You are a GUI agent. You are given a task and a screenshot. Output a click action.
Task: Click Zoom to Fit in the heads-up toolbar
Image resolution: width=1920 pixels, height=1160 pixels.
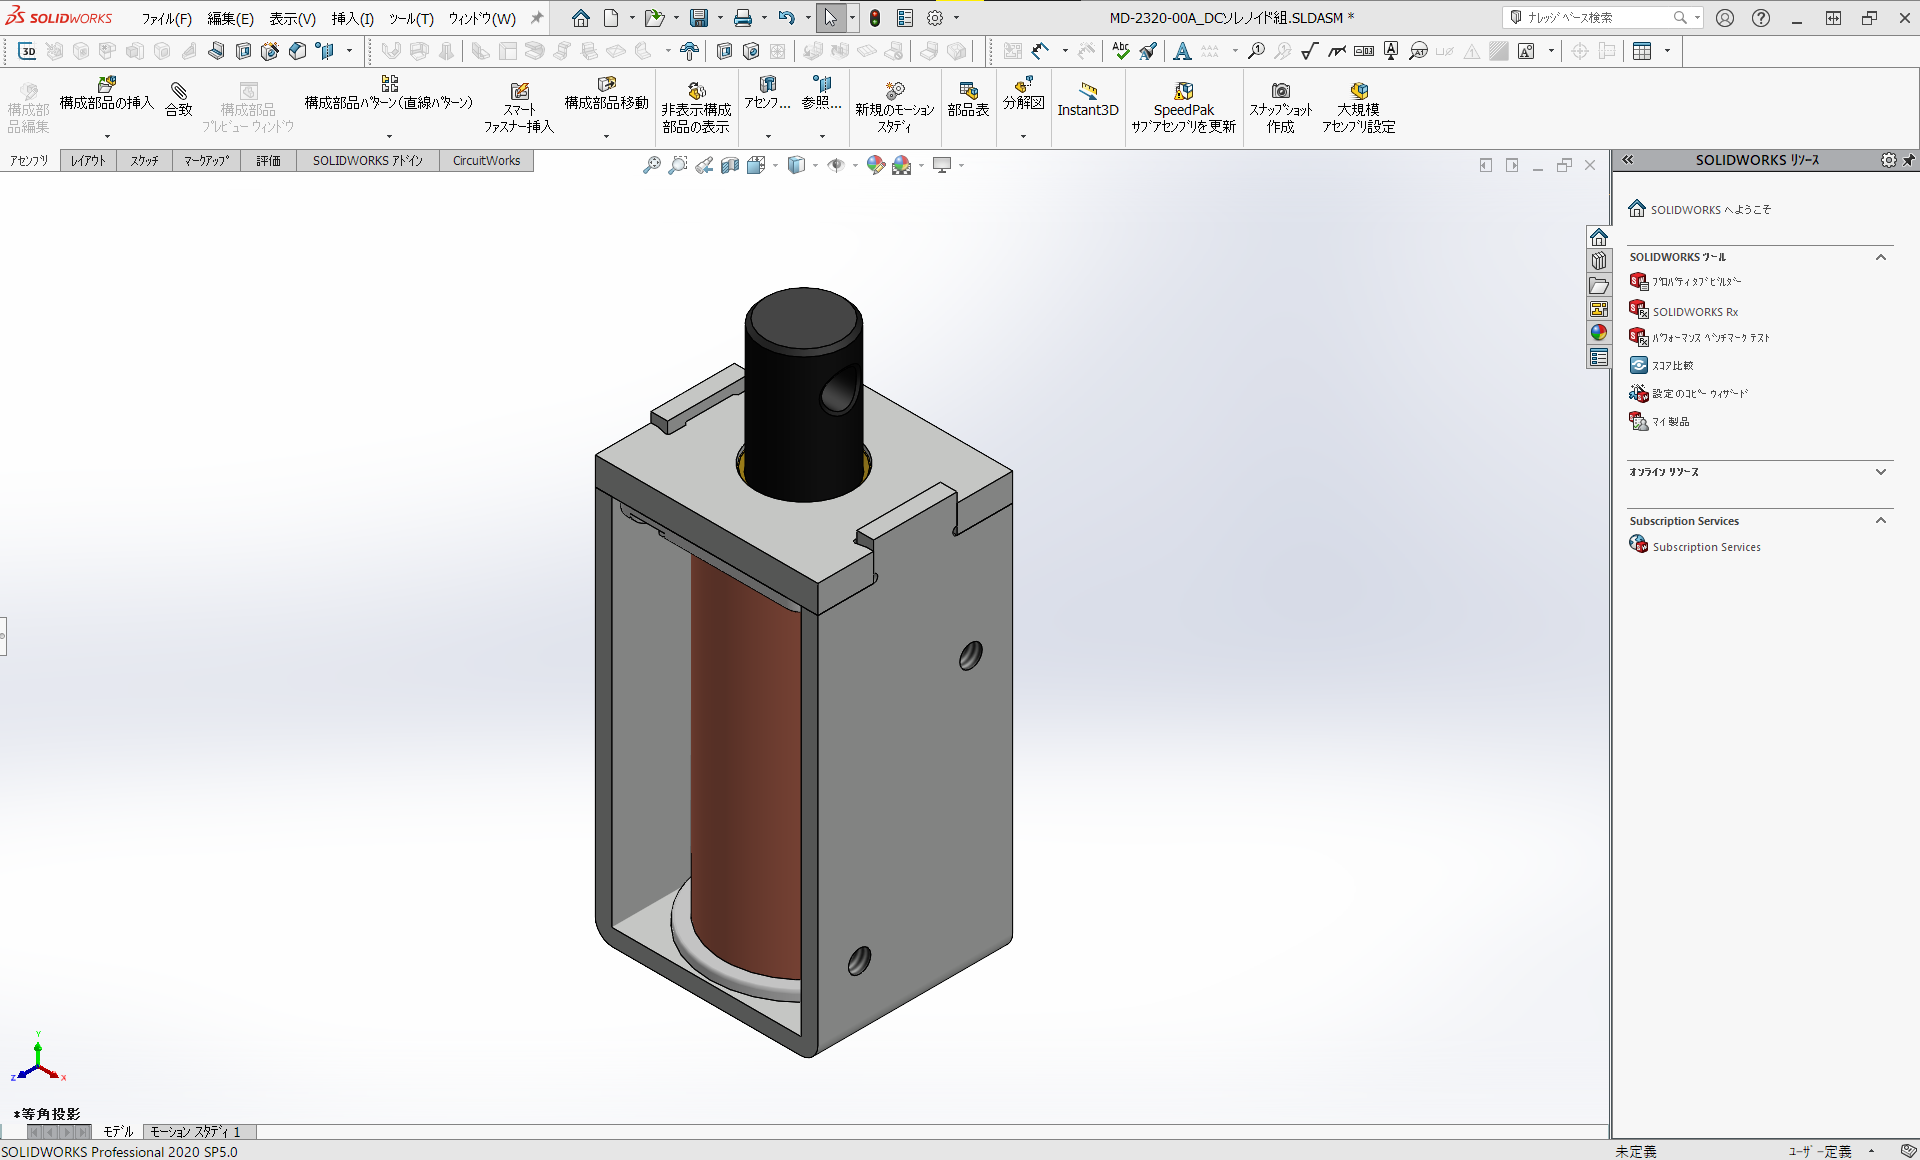coord(653,165)
